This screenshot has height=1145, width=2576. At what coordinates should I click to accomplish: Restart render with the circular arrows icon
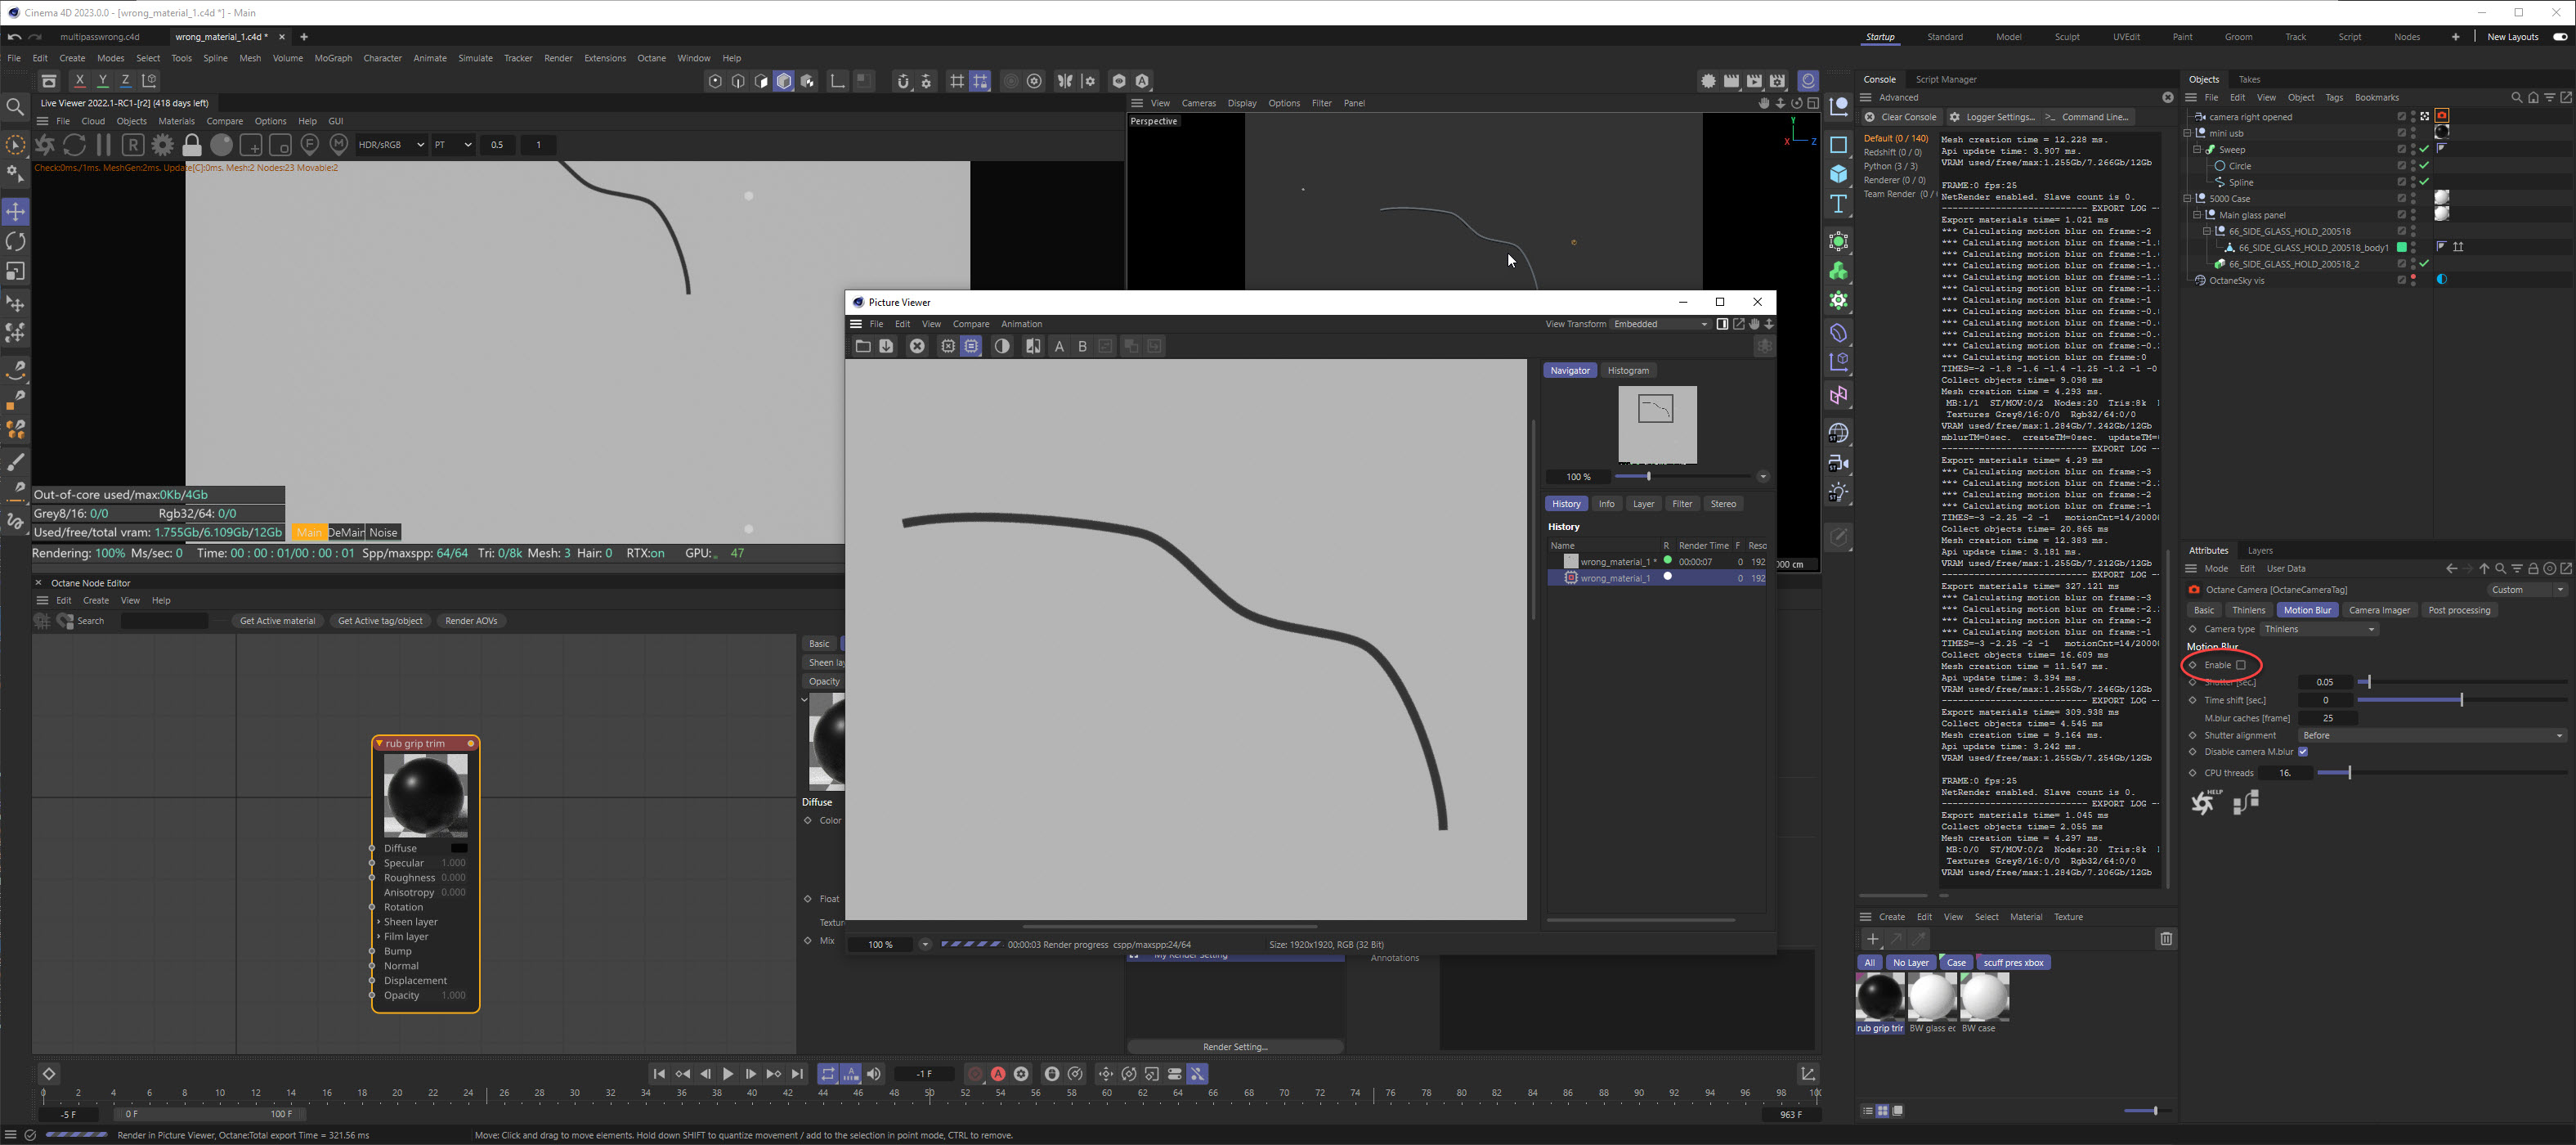(x=74, y=145)
